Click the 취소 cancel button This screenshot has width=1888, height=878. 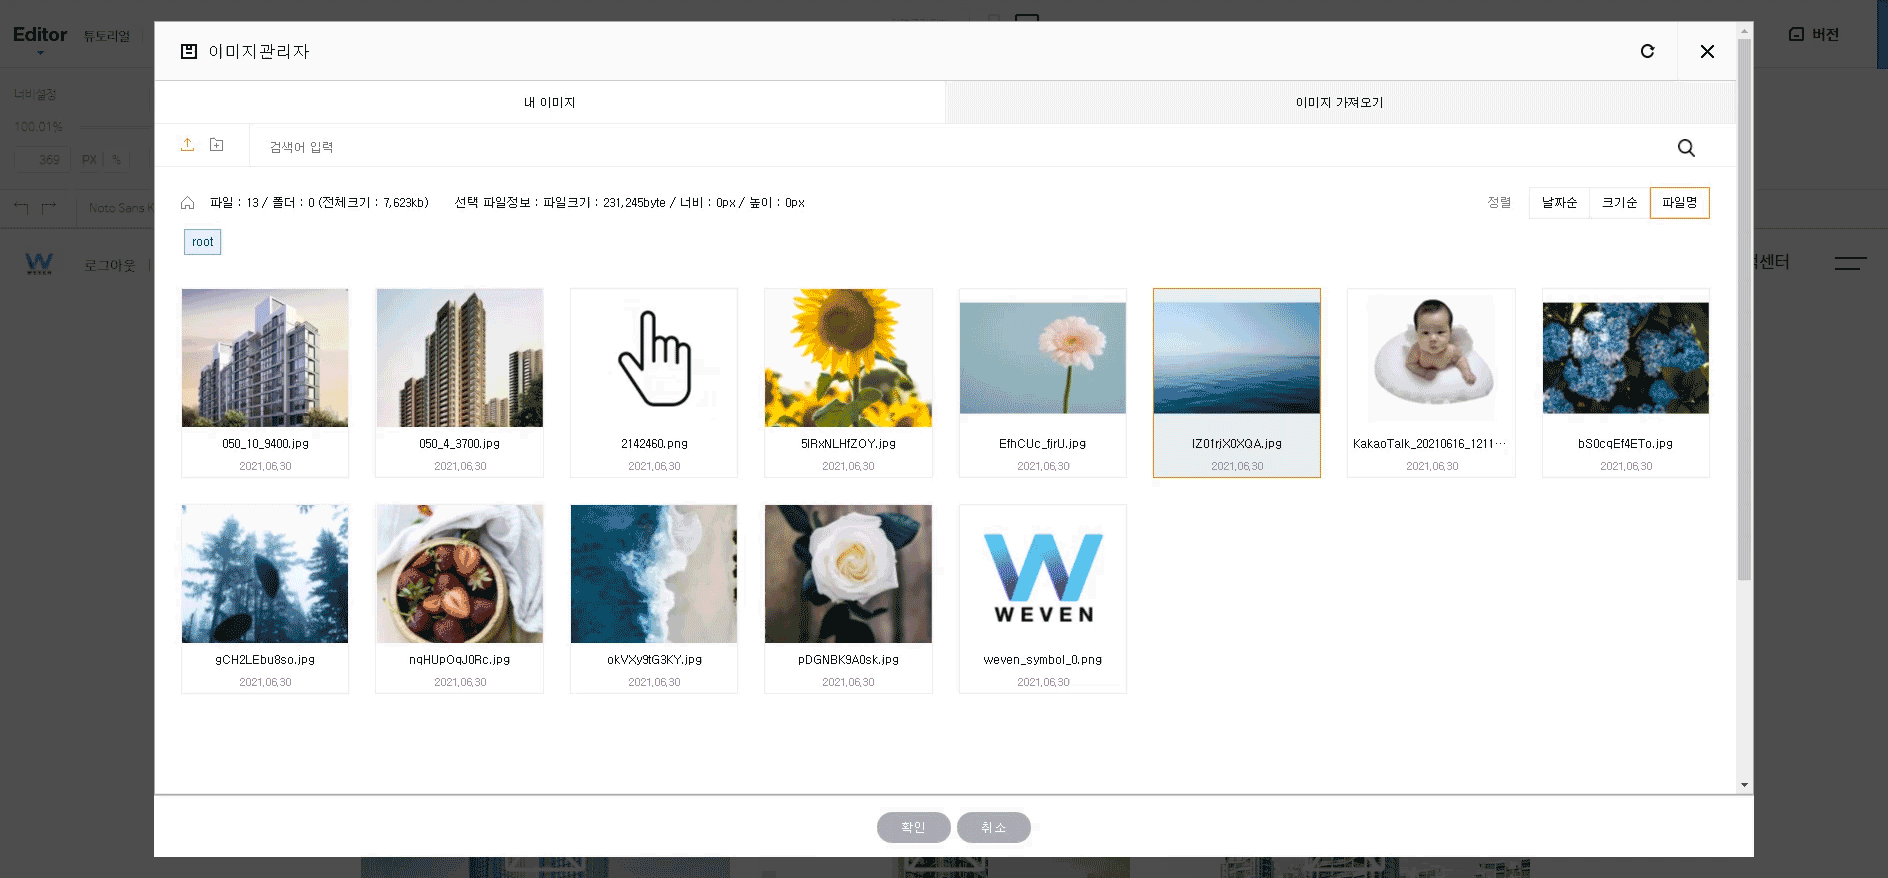(x=993, y=827)
